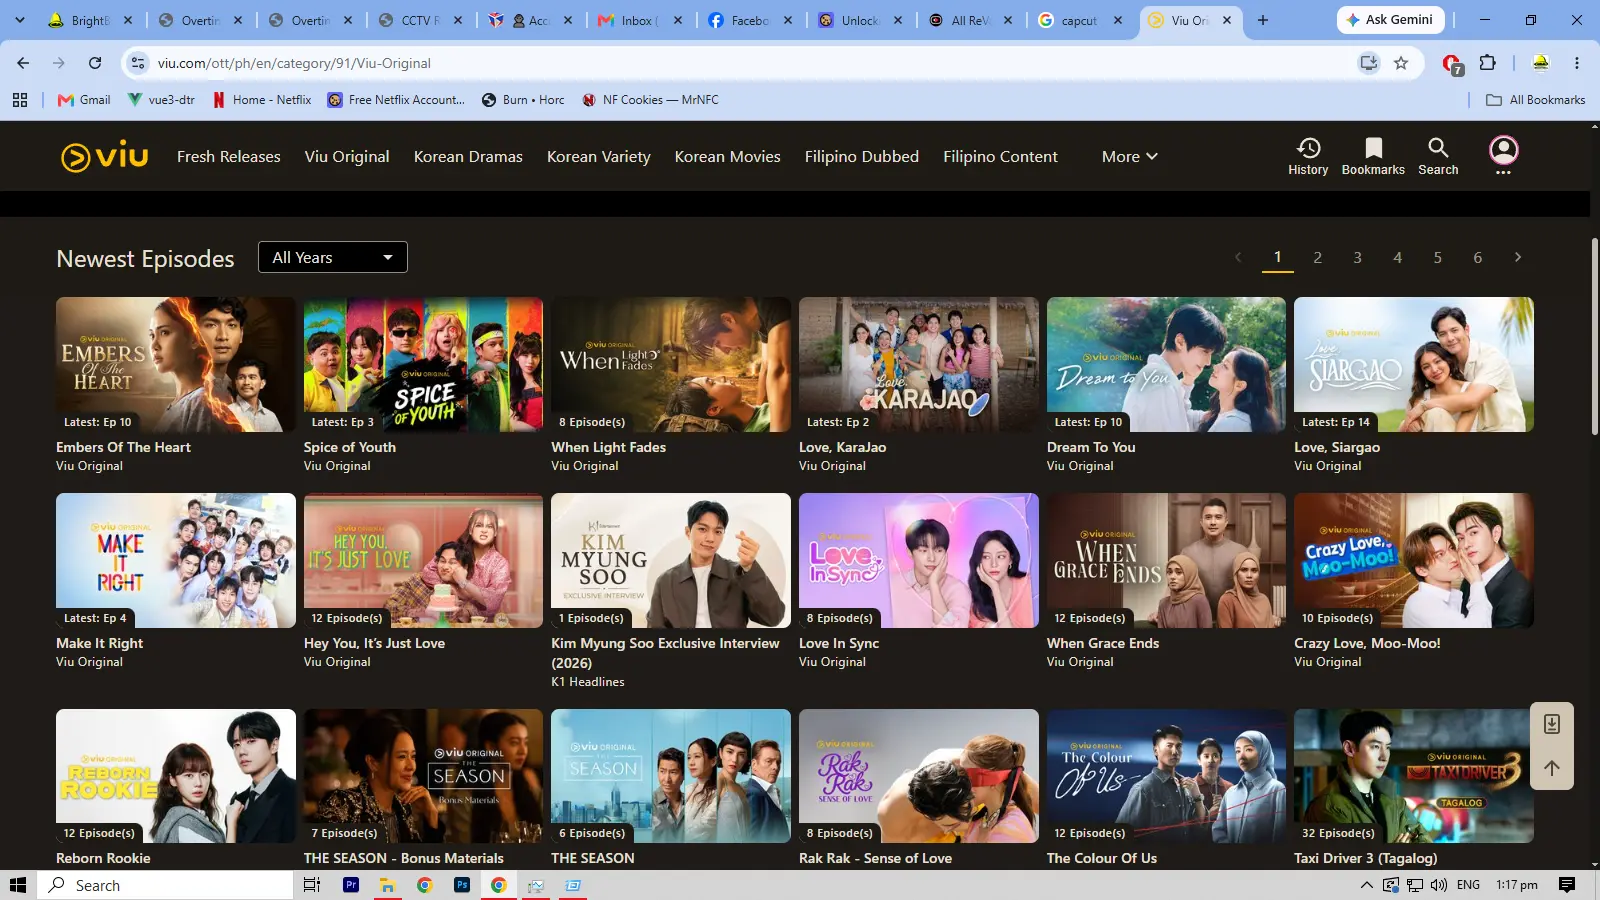Screen dimensions: 1600x900
Task: Open Love, KaraJao thumbnail
Action: click(919, 364)
